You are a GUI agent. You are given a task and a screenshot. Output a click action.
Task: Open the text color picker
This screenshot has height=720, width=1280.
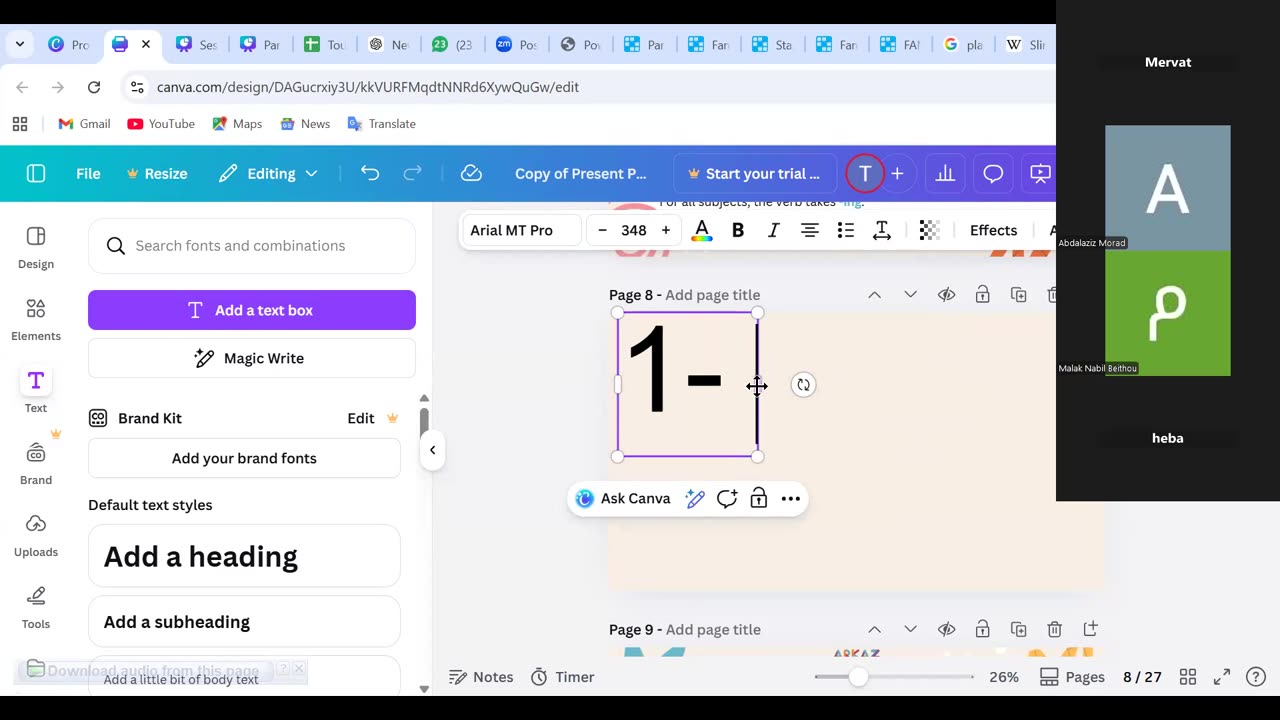point(702,230)
